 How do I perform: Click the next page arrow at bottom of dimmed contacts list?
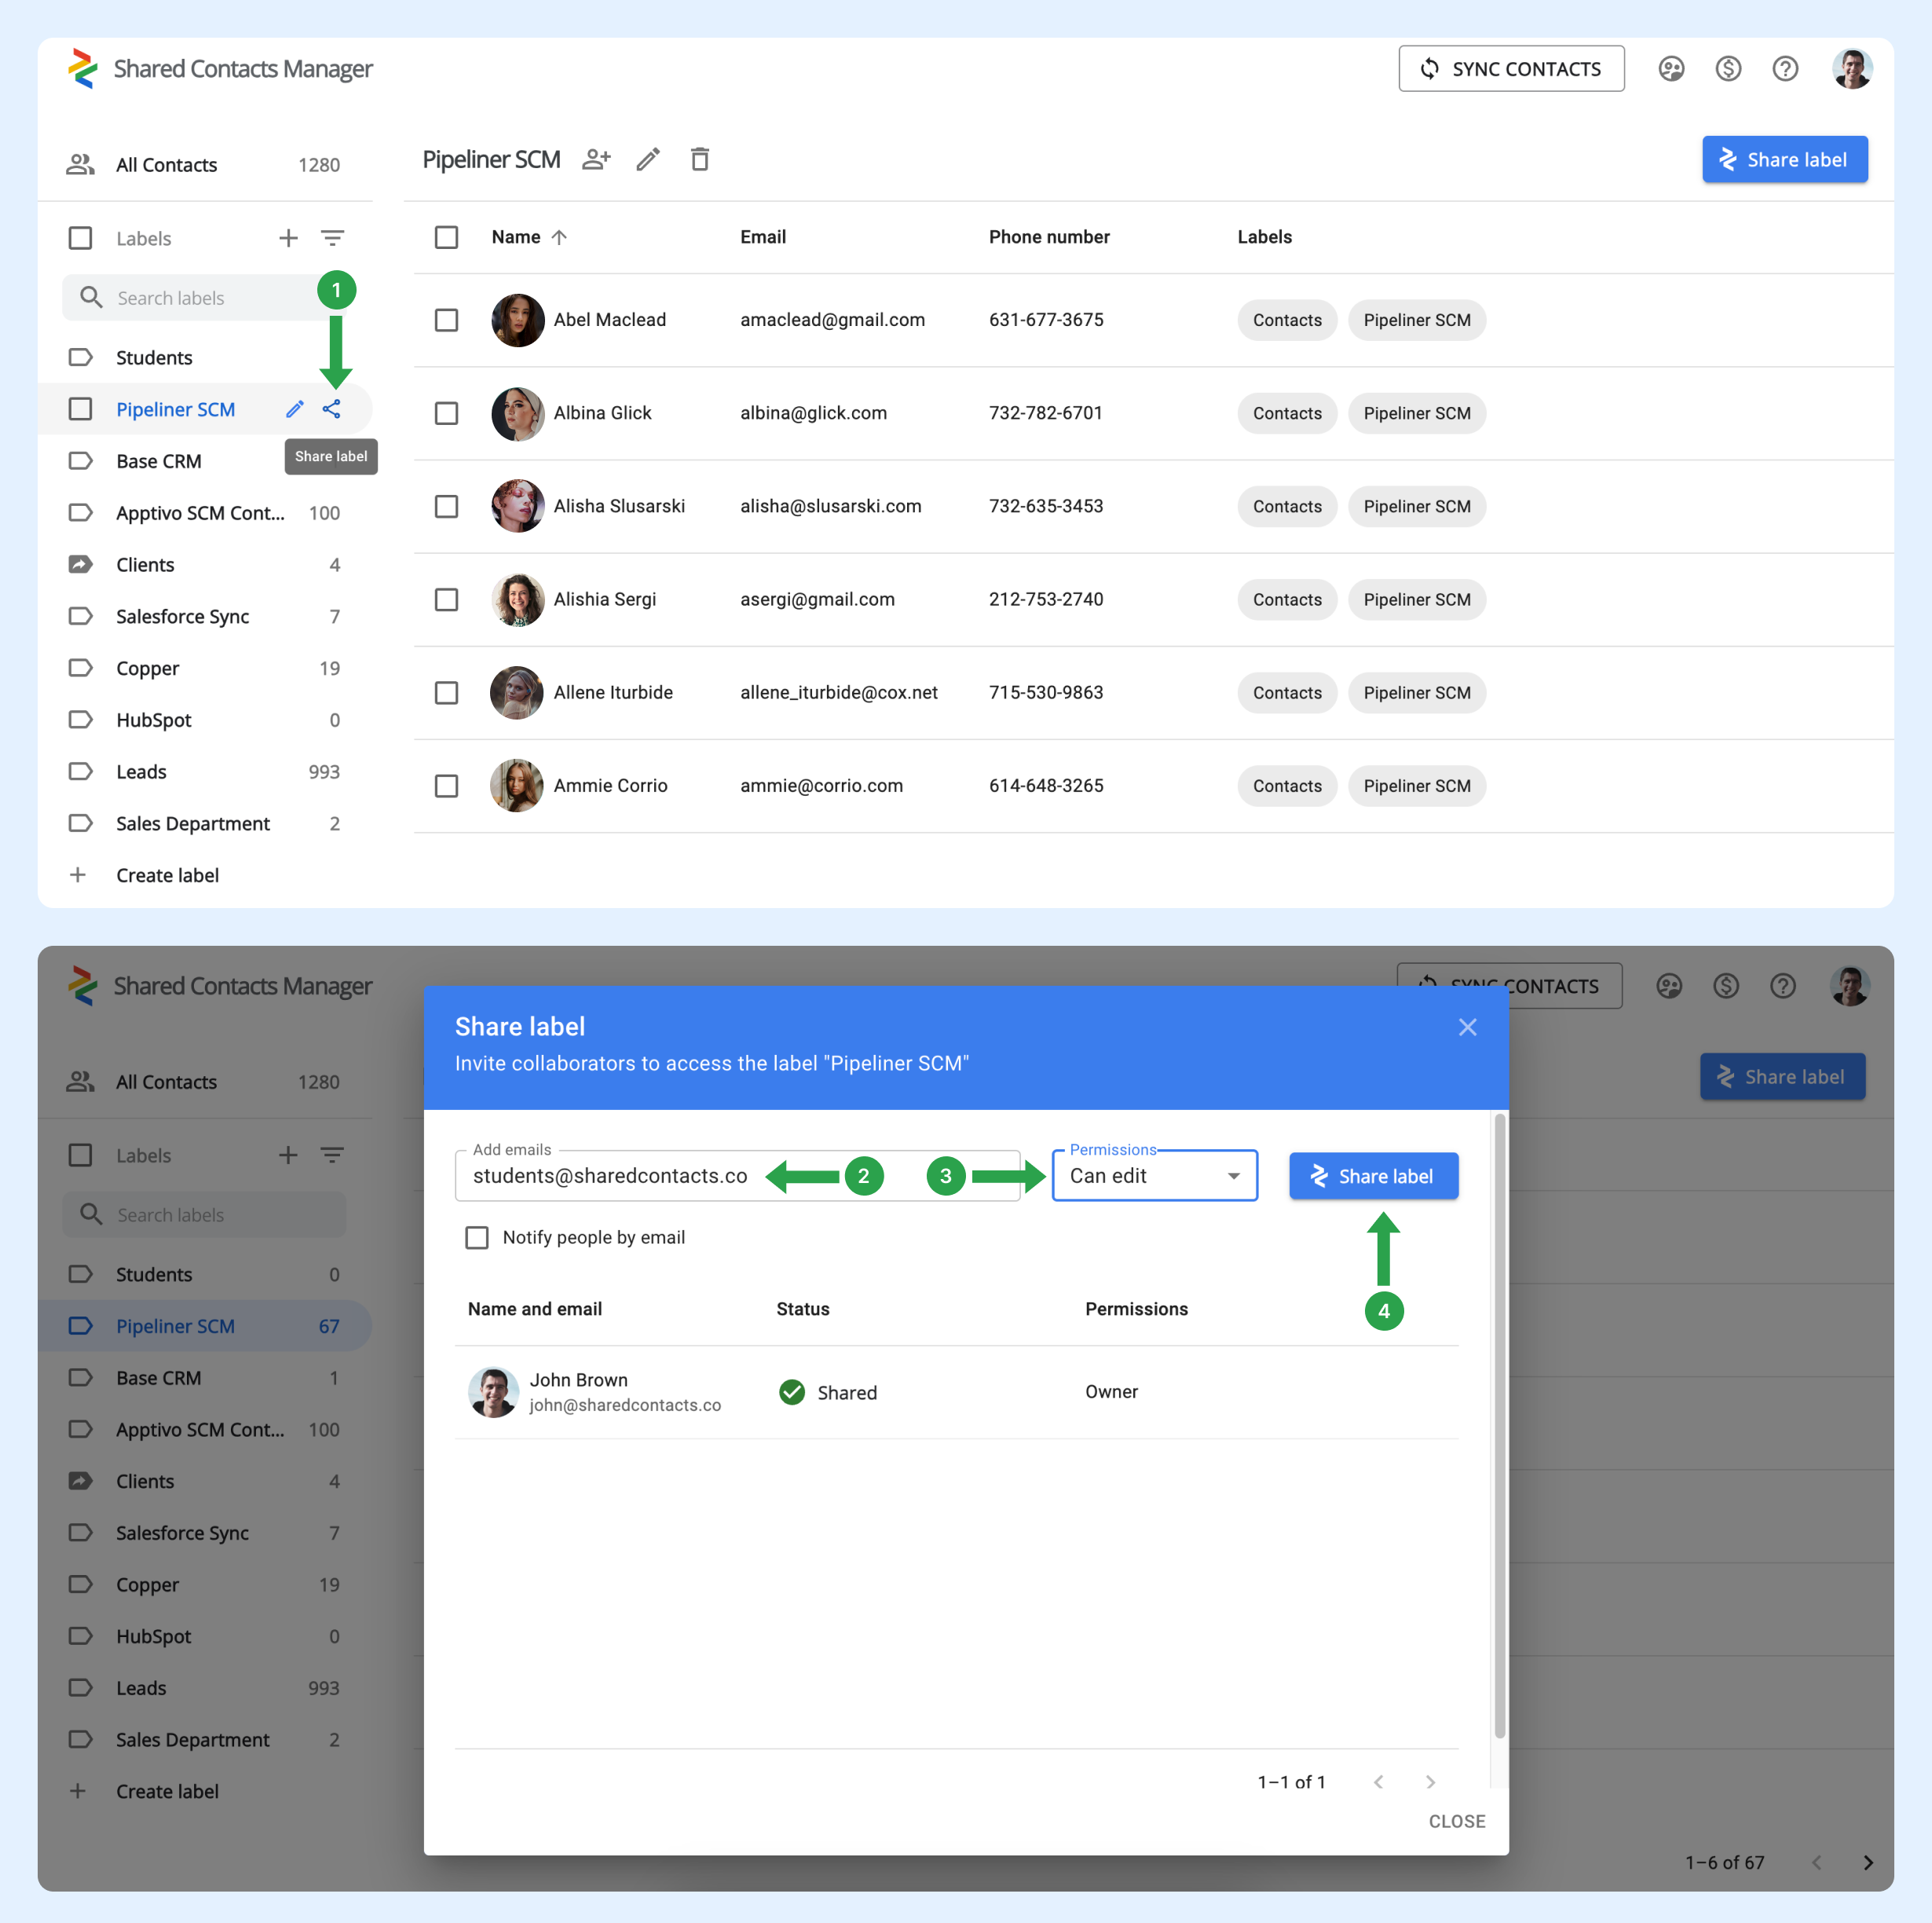pyautogui.click(x=1867, y=1862)
